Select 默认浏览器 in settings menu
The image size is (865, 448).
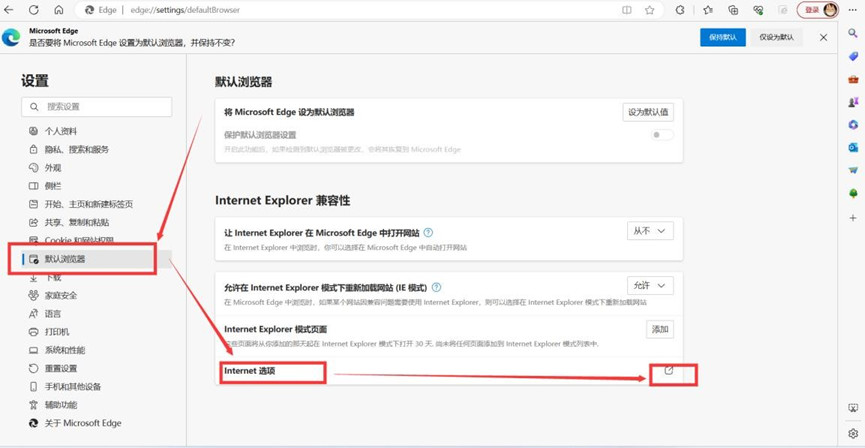pos(97,259)
